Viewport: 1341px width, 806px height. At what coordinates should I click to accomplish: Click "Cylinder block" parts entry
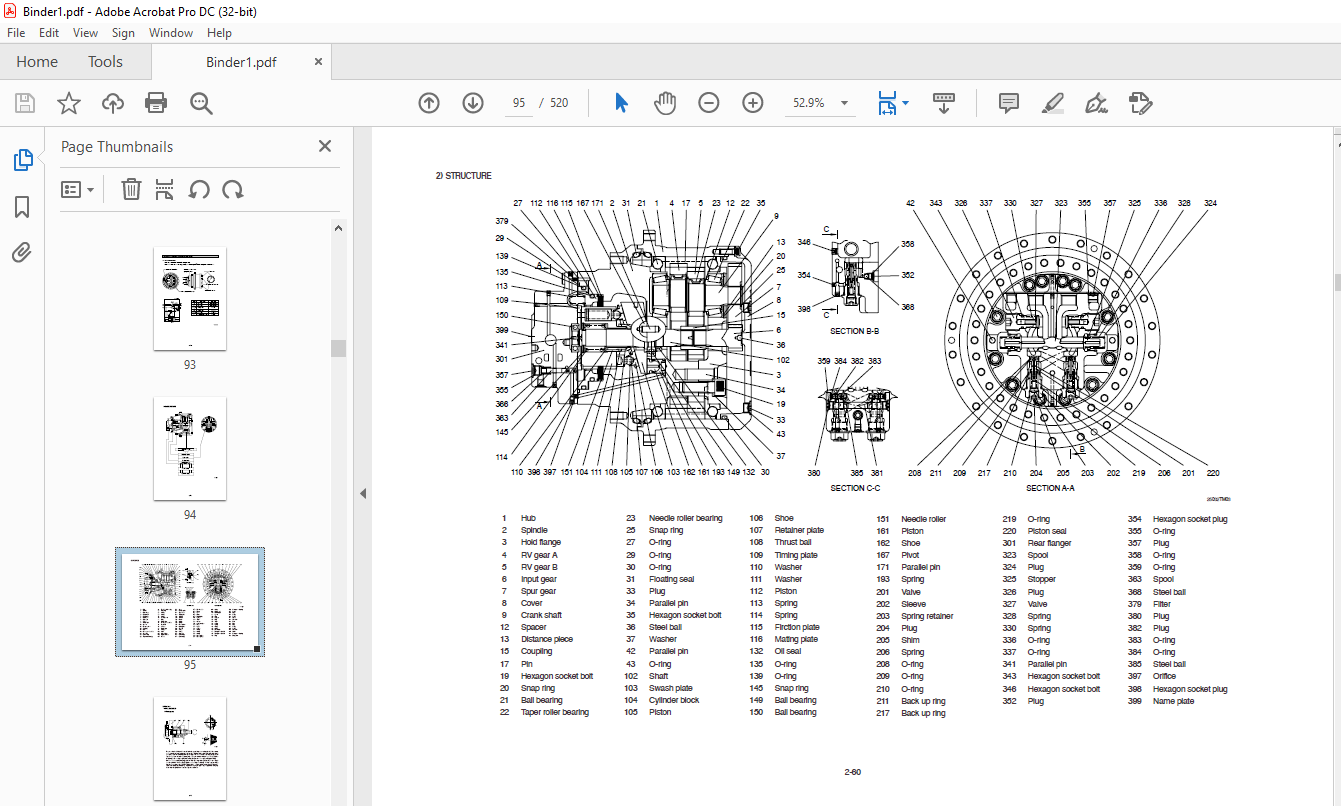coord(674,700)
